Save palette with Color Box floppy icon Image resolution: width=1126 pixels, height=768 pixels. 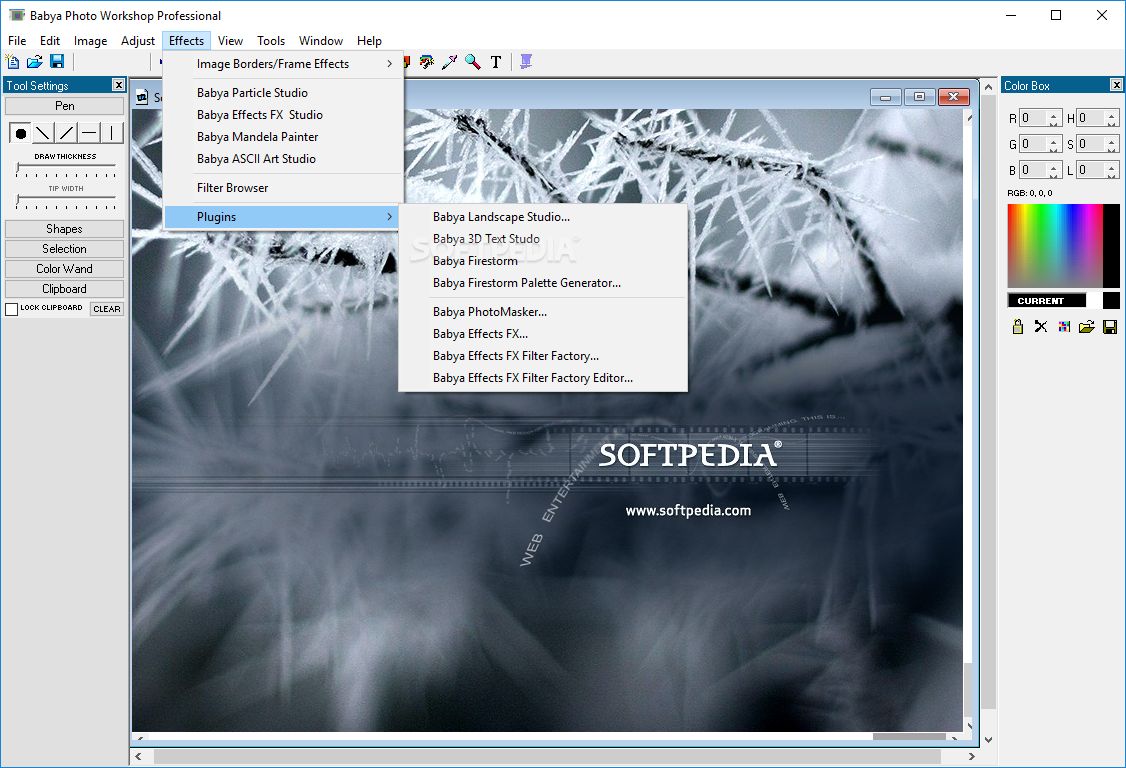tap(1109, 327)
